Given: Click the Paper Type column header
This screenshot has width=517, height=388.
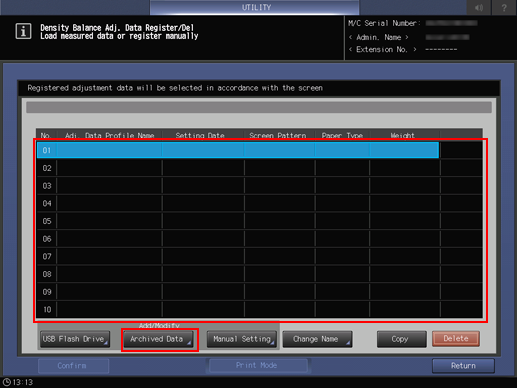Looking at the screenshot, I should point(342,135).
